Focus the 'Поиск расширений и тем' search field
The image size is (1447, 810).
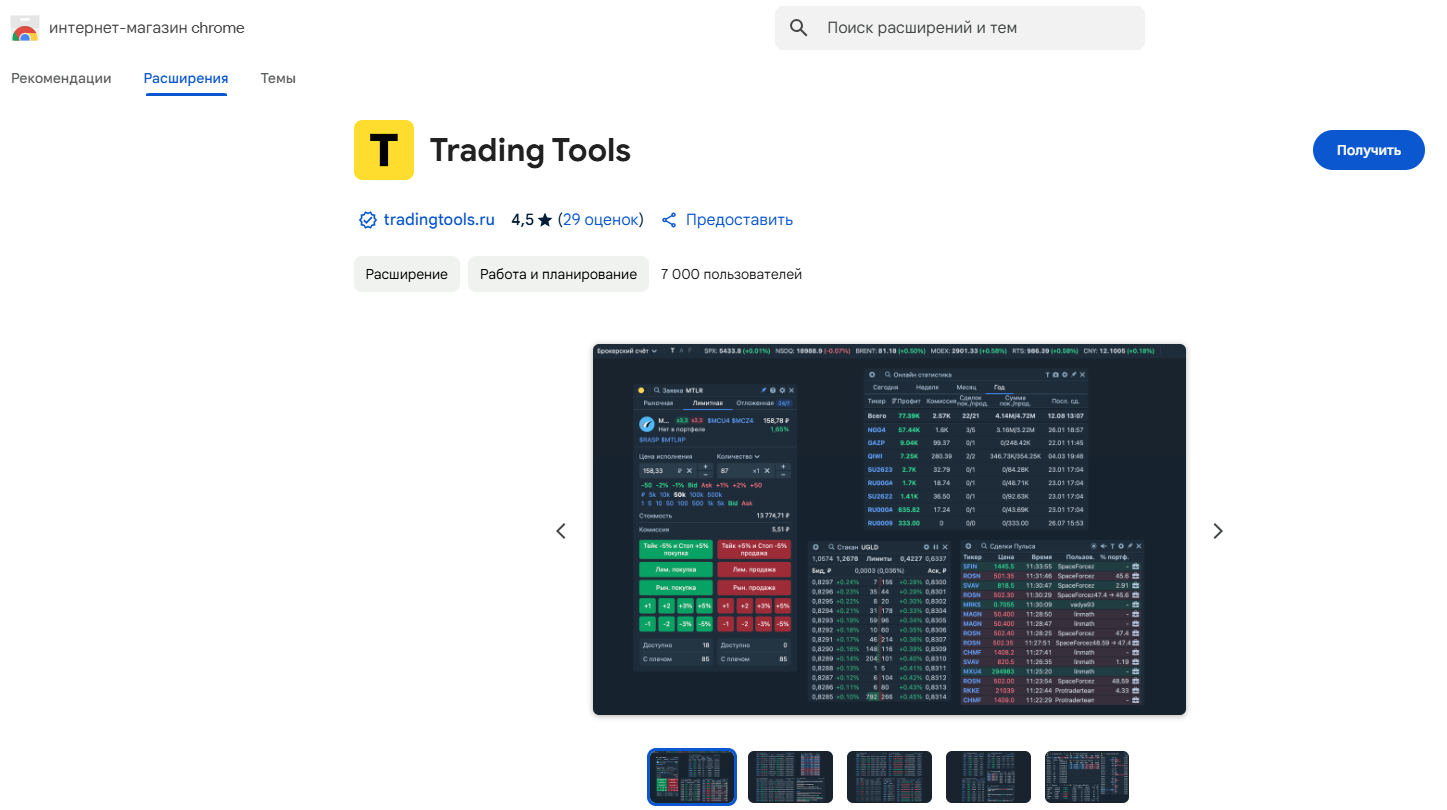coord(960,28)
